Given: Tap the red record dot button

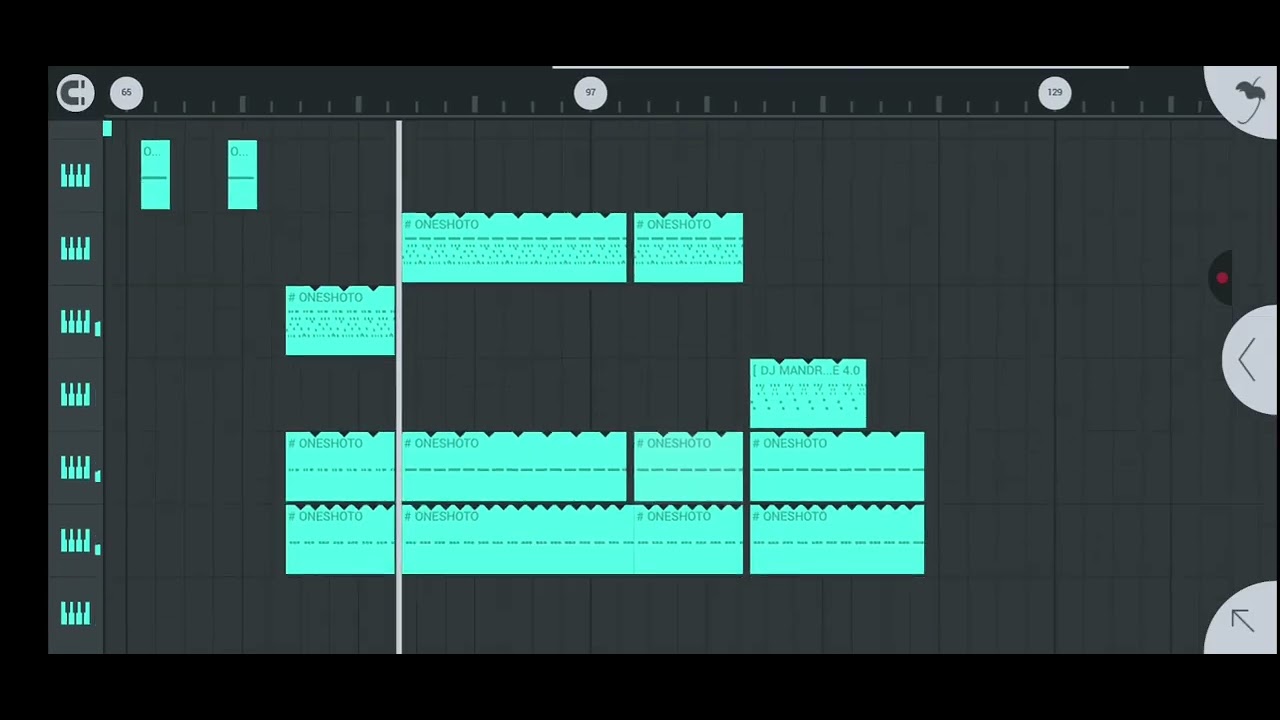Looking at the screenshot, I should 1221,278.
